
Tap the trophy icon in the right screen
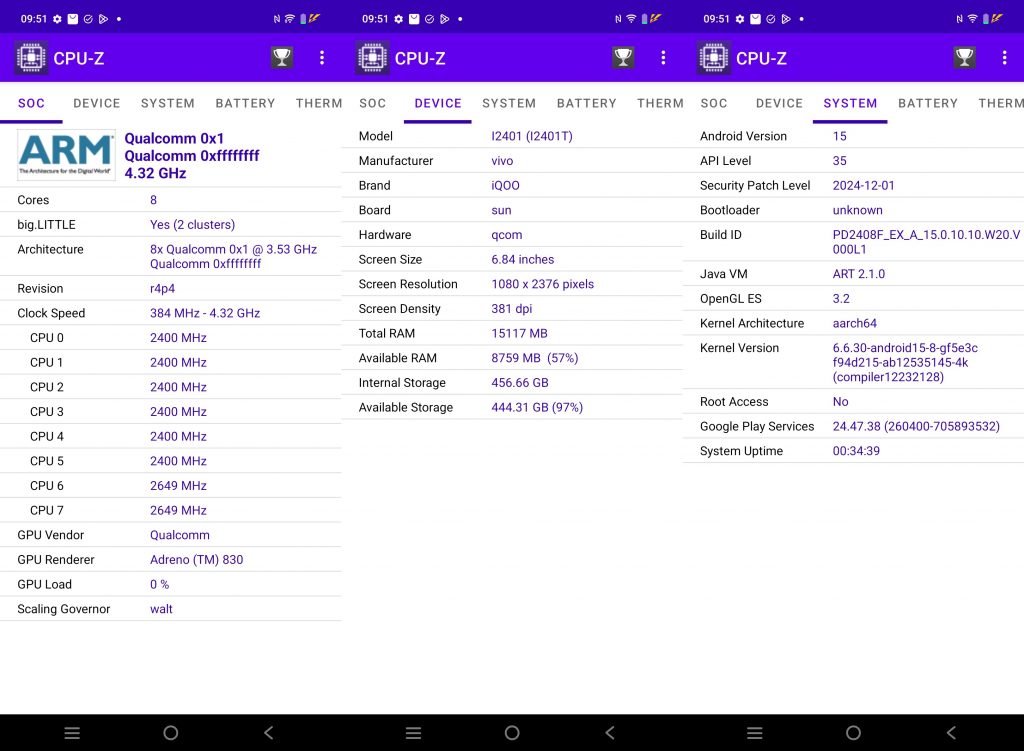[965, 57]
